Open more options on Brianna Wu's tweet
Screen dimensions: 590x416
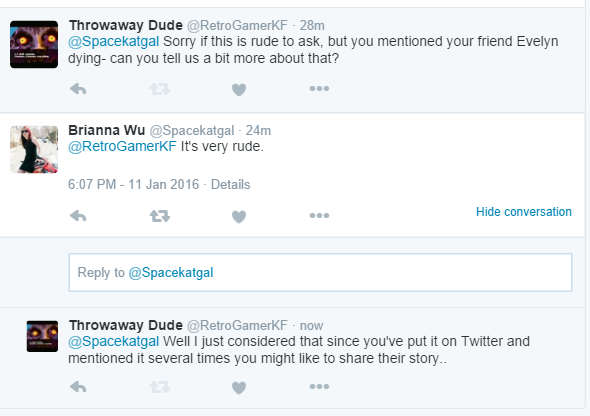319,216
